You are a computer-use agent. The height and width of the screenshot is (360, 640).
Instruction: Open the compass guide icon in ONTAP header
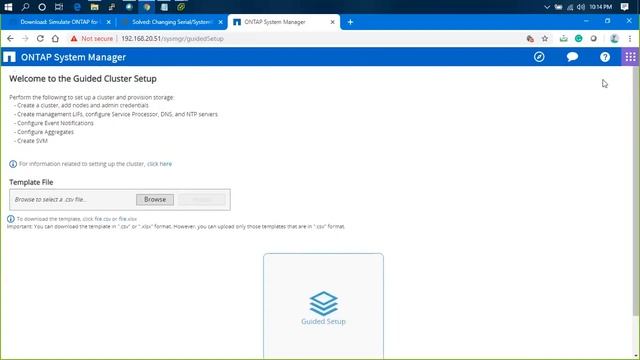tap(539, 57)
